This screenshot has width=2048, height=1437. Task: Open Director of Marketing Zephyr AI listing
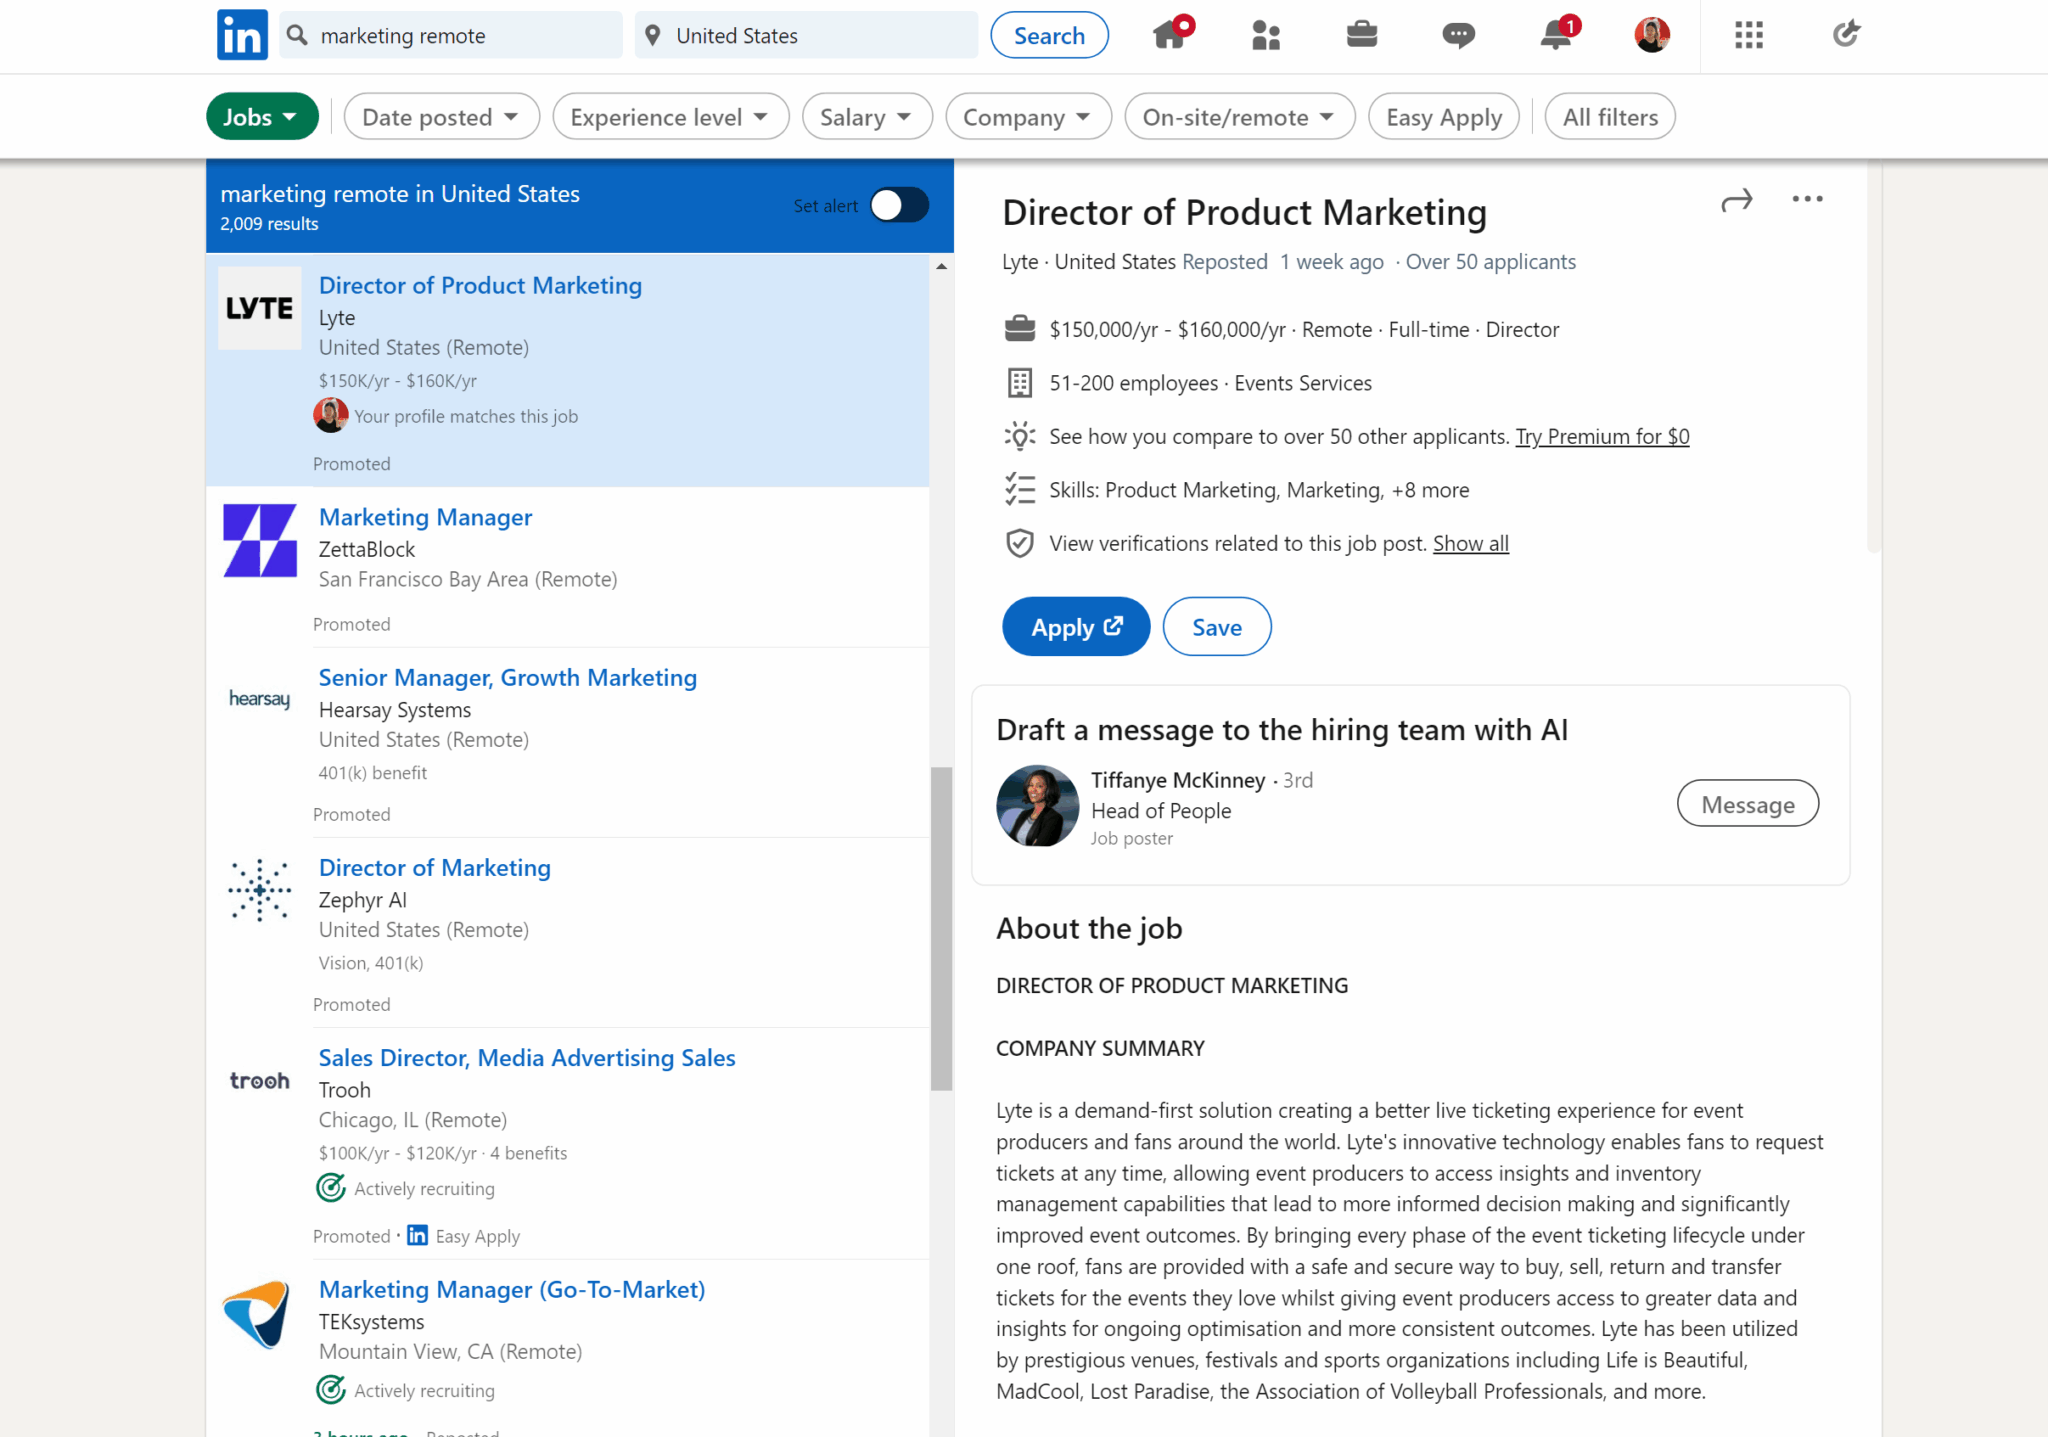tap(434, 867)
